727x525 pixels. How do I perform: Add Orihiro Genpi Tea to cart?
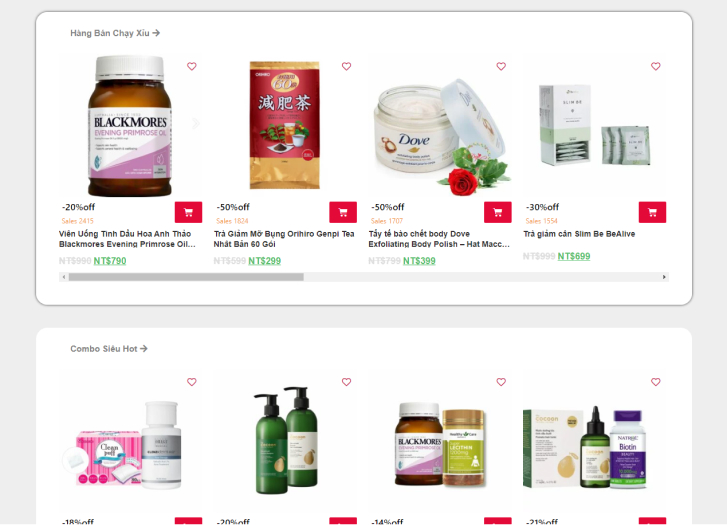343,212
